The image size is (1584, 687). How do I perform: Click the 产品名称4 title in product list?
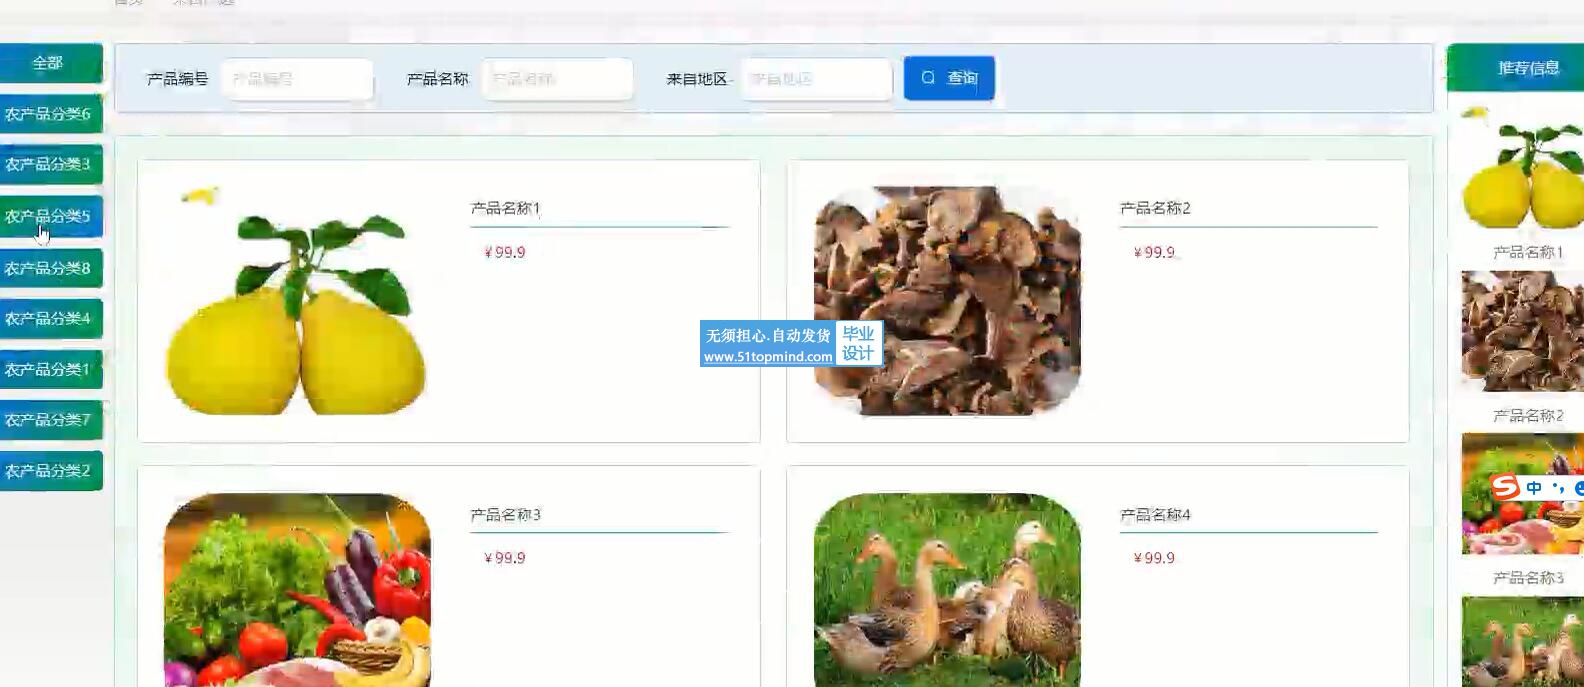point(1155,515)
